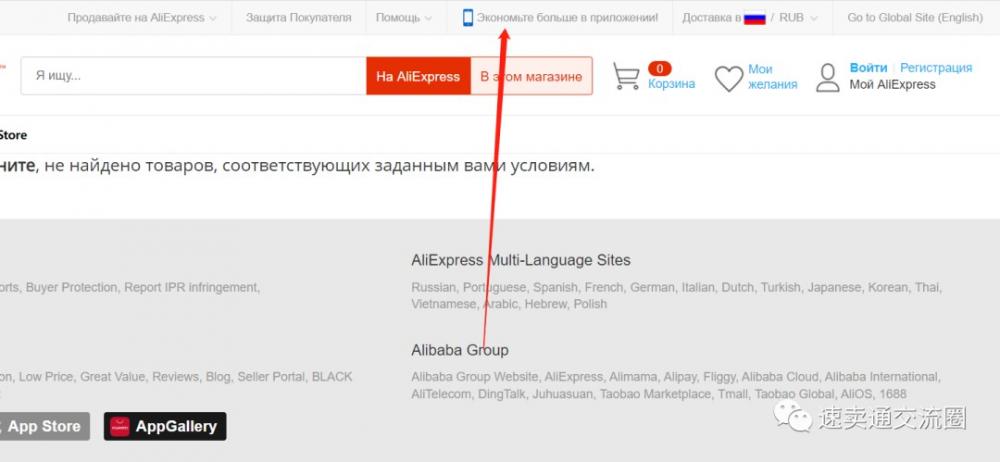Open the German language site link

pyautogui.click(x=652, y=288)
